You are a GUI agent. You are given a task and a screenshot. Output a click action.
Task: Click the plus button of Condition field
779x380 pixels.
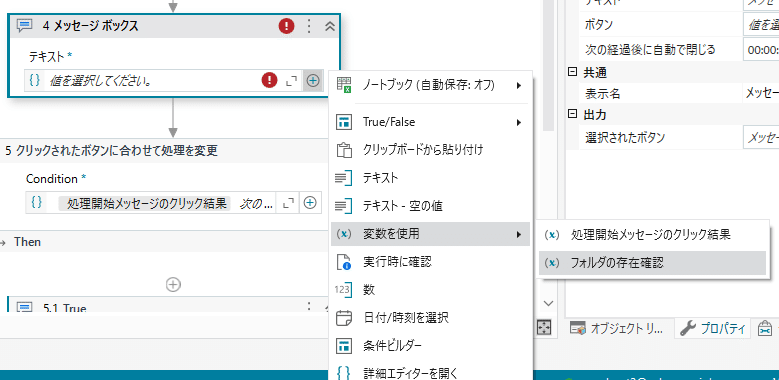point(310,203)
